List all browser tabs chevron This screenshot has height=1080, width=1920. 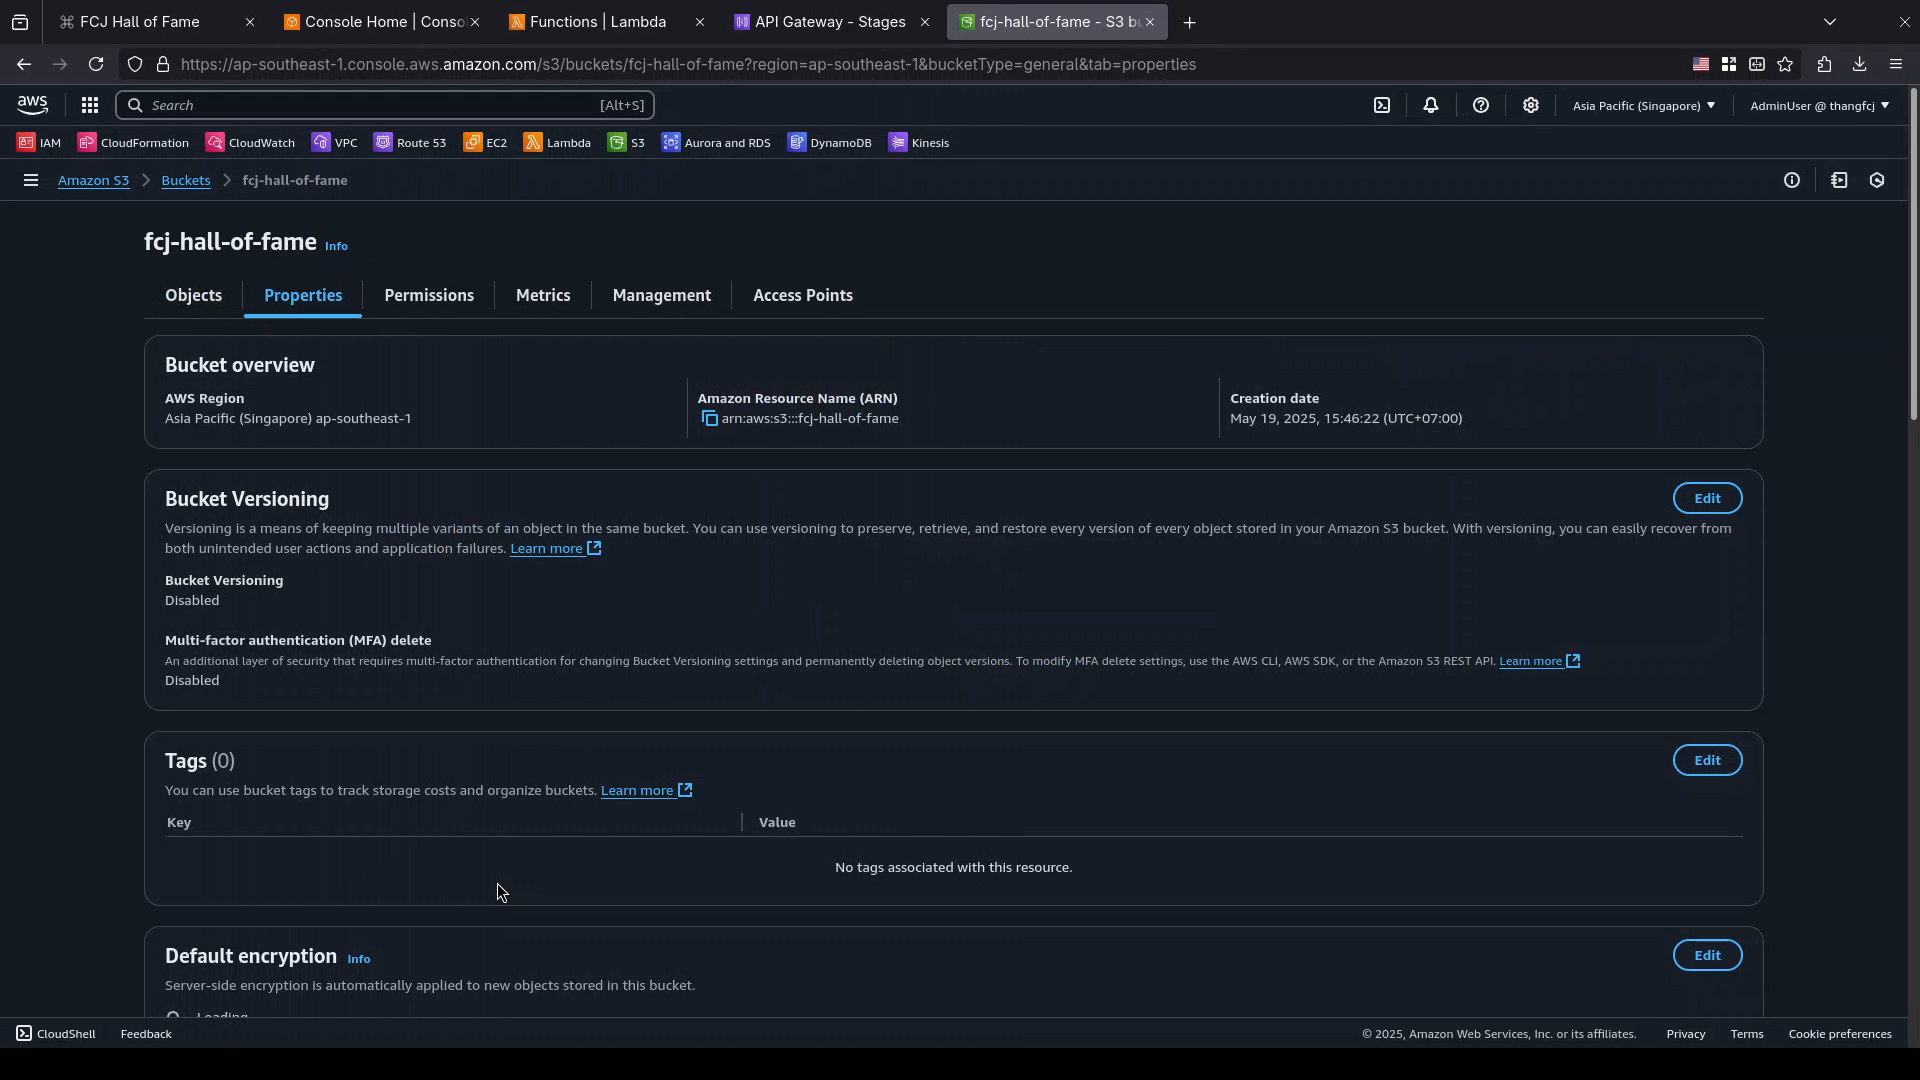pyautogui.click(x=1830, y=22)
